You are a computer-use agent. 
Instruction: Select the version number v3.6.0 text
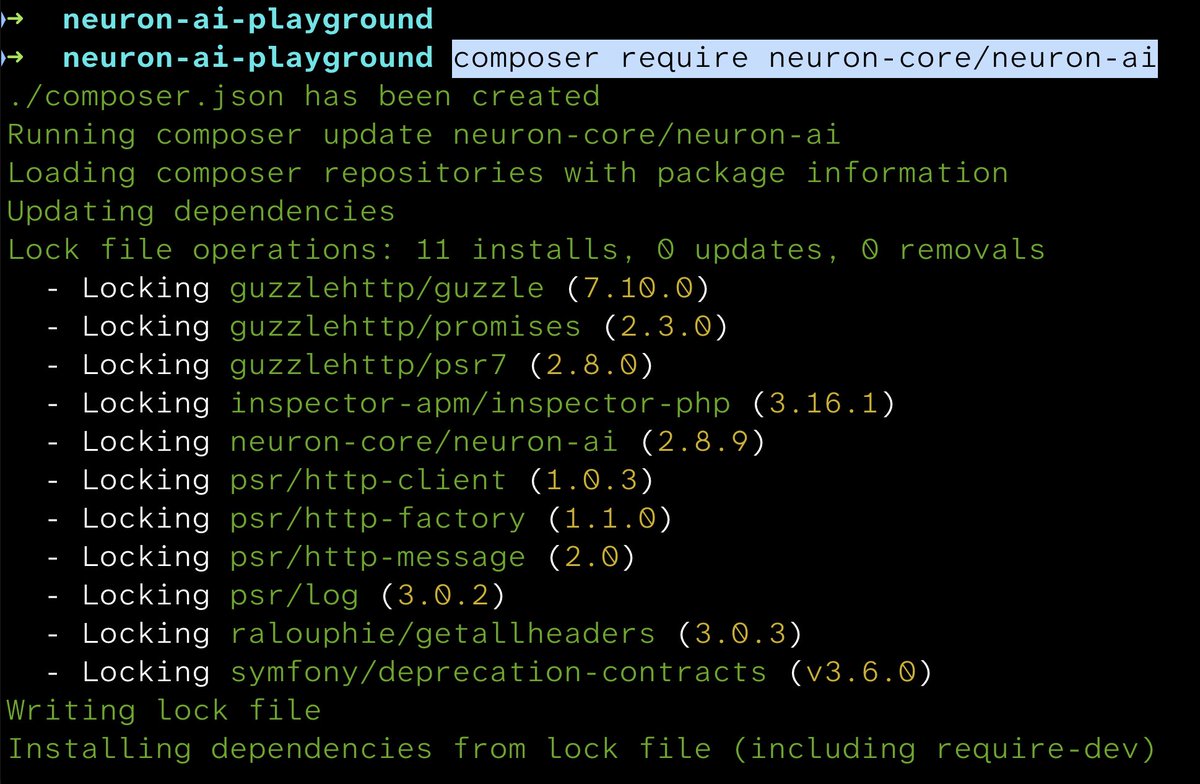coord(860,672)
